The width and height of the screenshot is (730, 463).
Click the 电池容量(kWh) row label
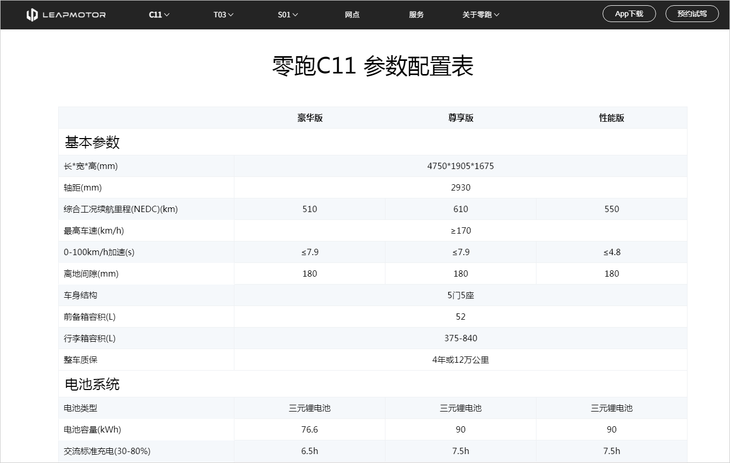point(92,429)
